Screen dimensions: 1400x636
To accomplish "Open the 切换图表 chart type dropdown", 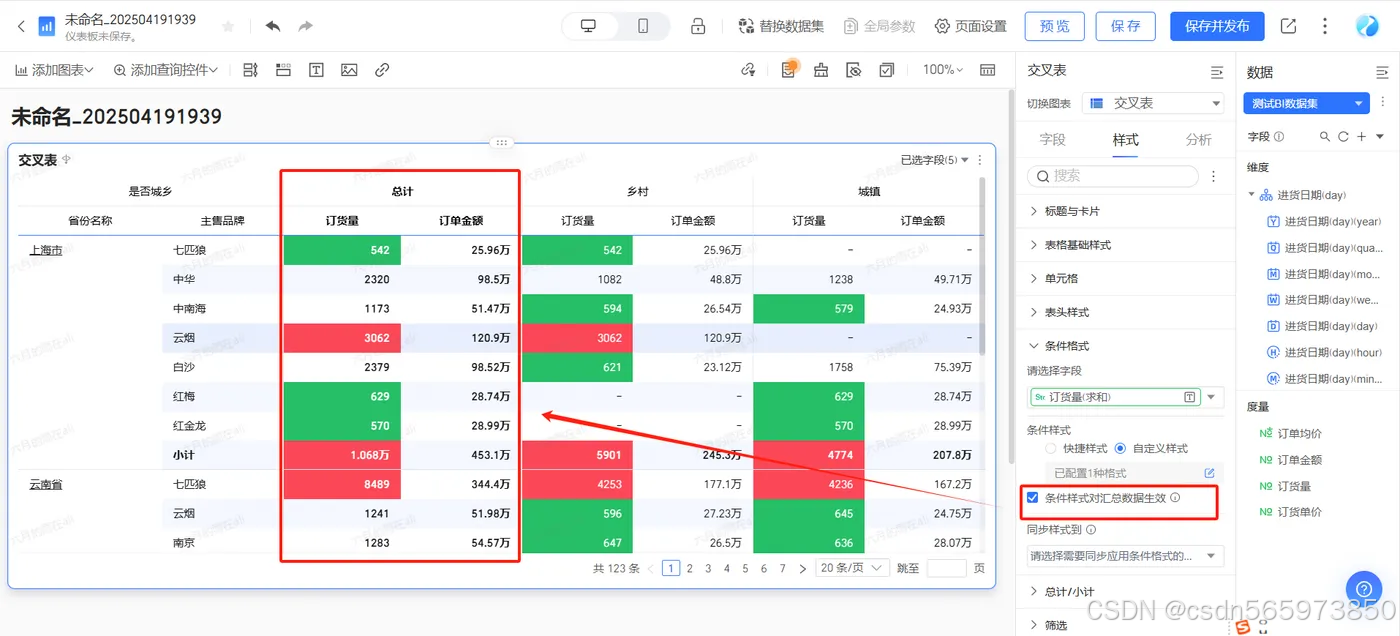I will 1154,103.
